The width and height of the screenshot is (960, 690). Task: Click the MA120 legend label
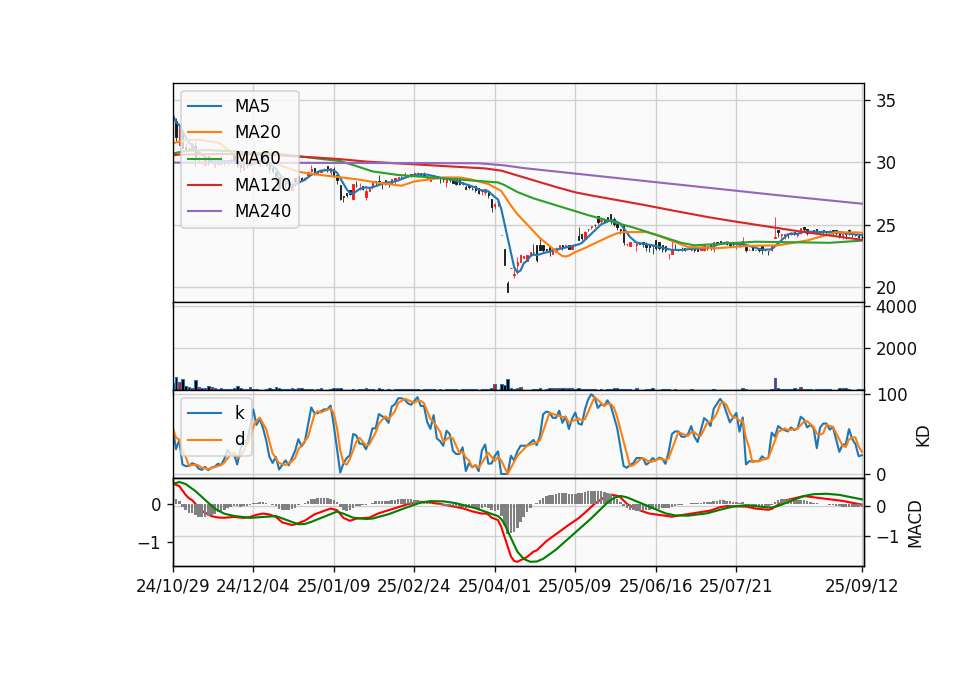coord(263,185)
